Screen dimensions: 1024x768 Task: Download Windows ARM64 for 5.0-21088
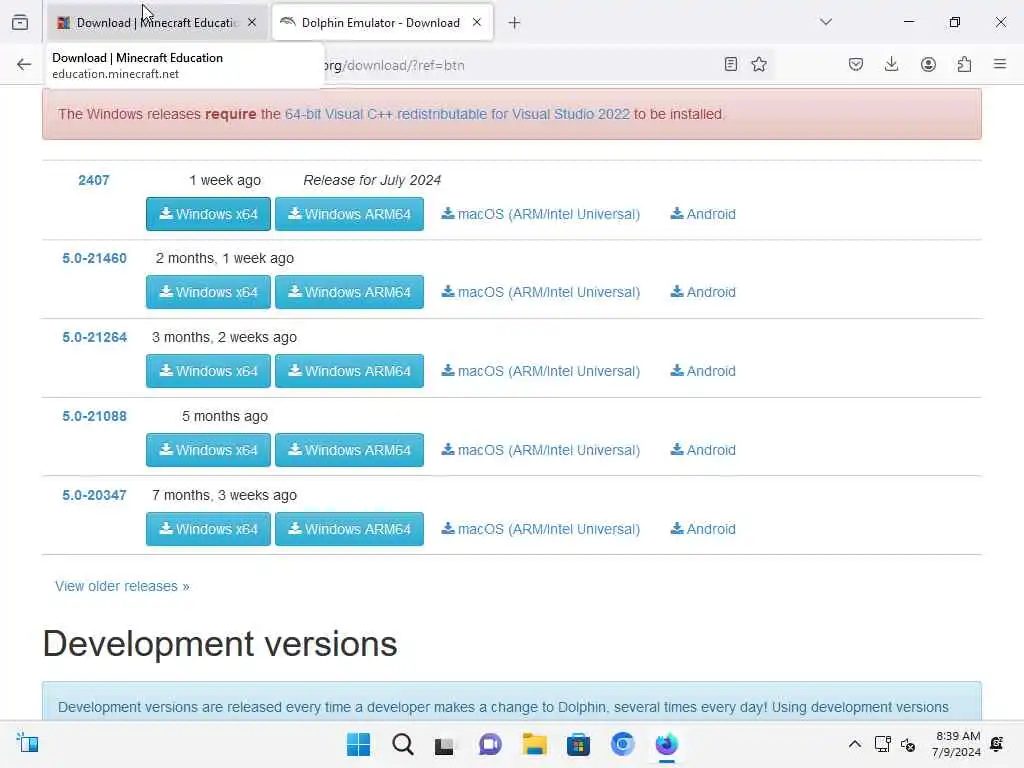click(x=349, y=450)
